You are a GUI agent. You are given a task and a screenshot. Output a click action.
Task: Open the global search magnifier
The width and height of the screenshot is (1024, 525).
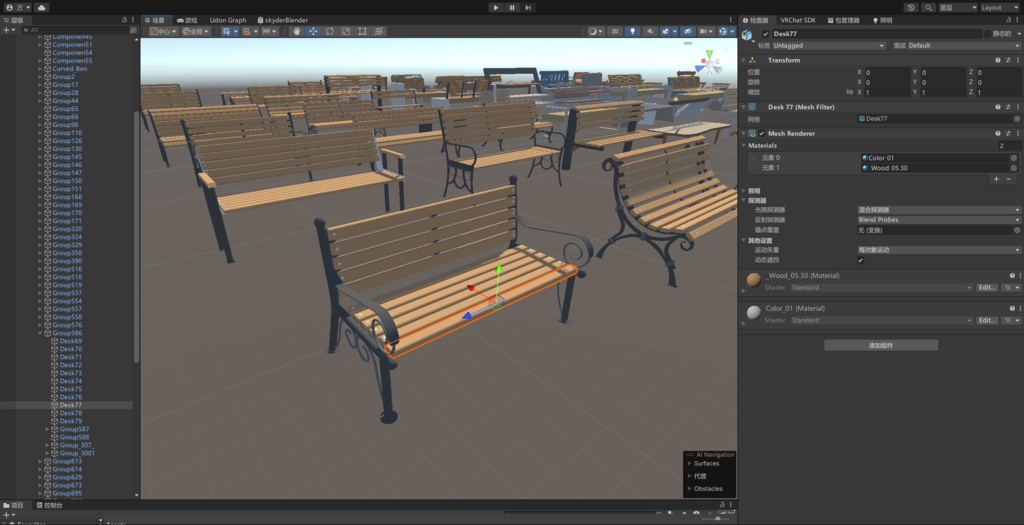coord(928,8)
